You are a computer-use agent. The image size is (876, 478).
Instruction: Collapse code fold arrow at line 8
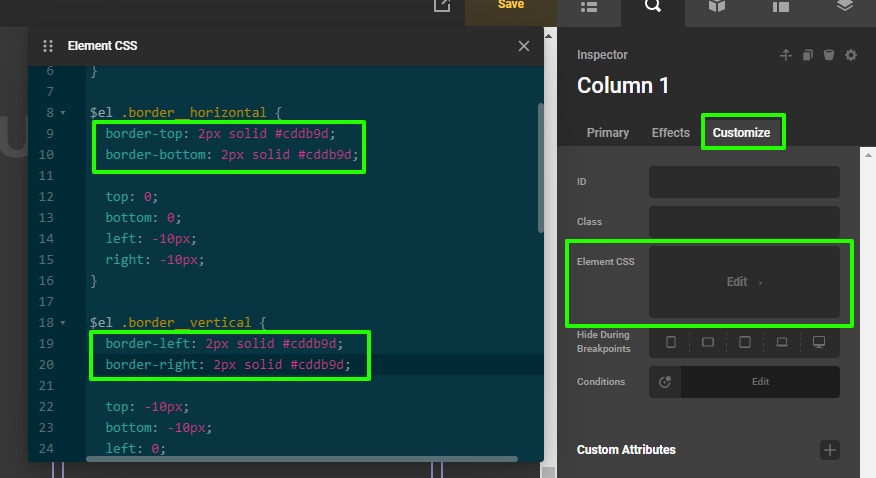pyautogui.click(x=64, y=113)
